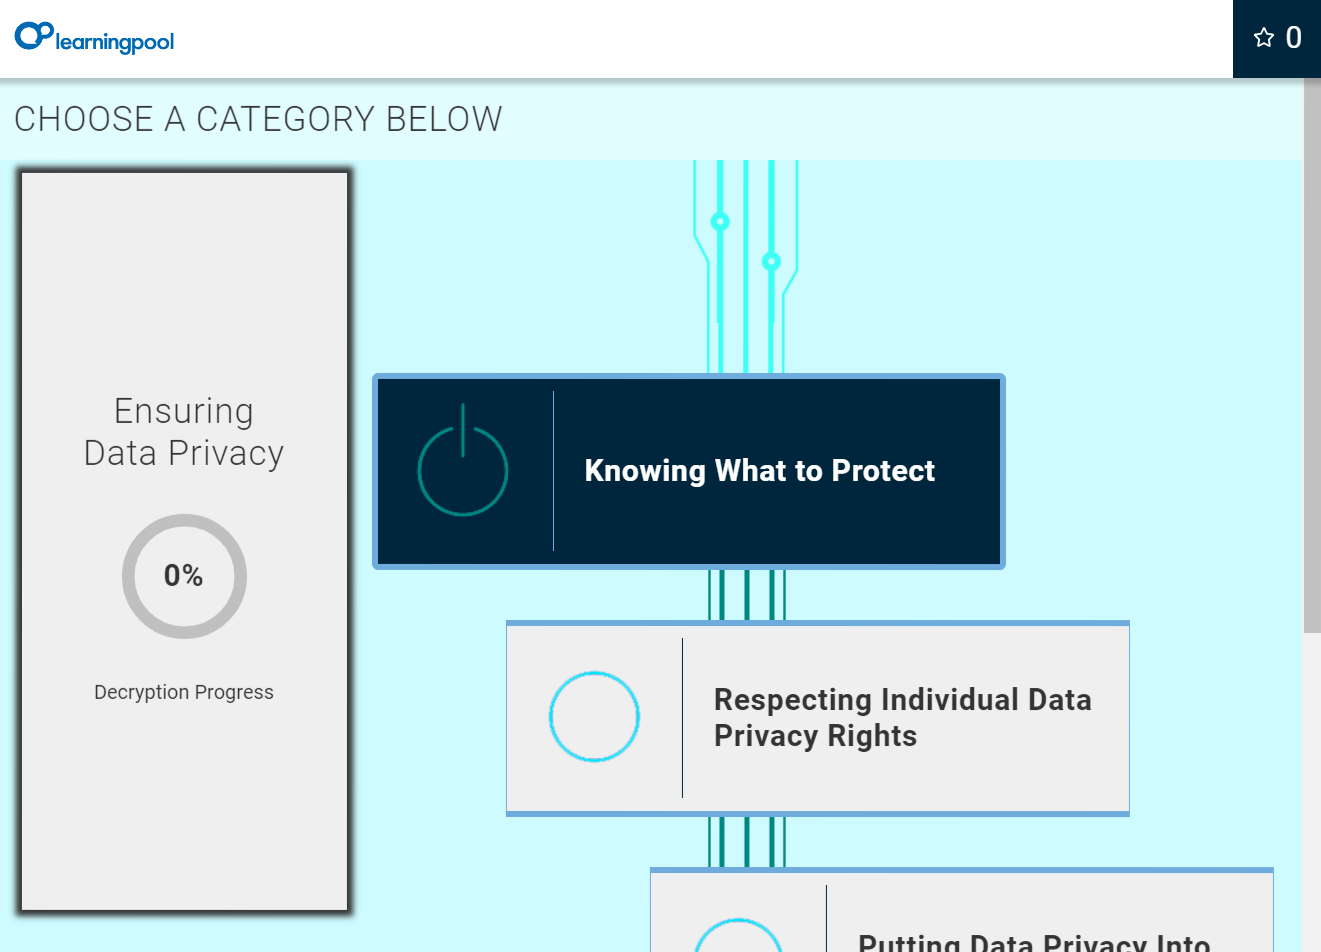1321x952 pixels.
Task: Click the Learning Pool loop logo icon
Action: click(x=33, y=35)
